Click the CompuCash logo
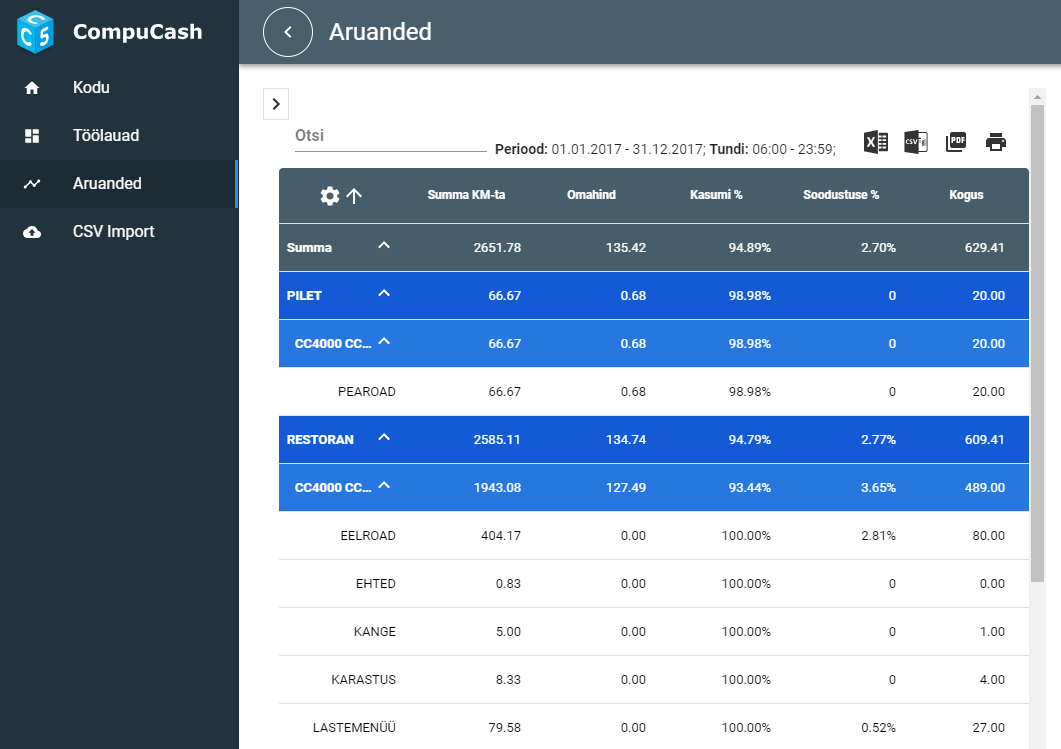 click(x=34, y=32)
